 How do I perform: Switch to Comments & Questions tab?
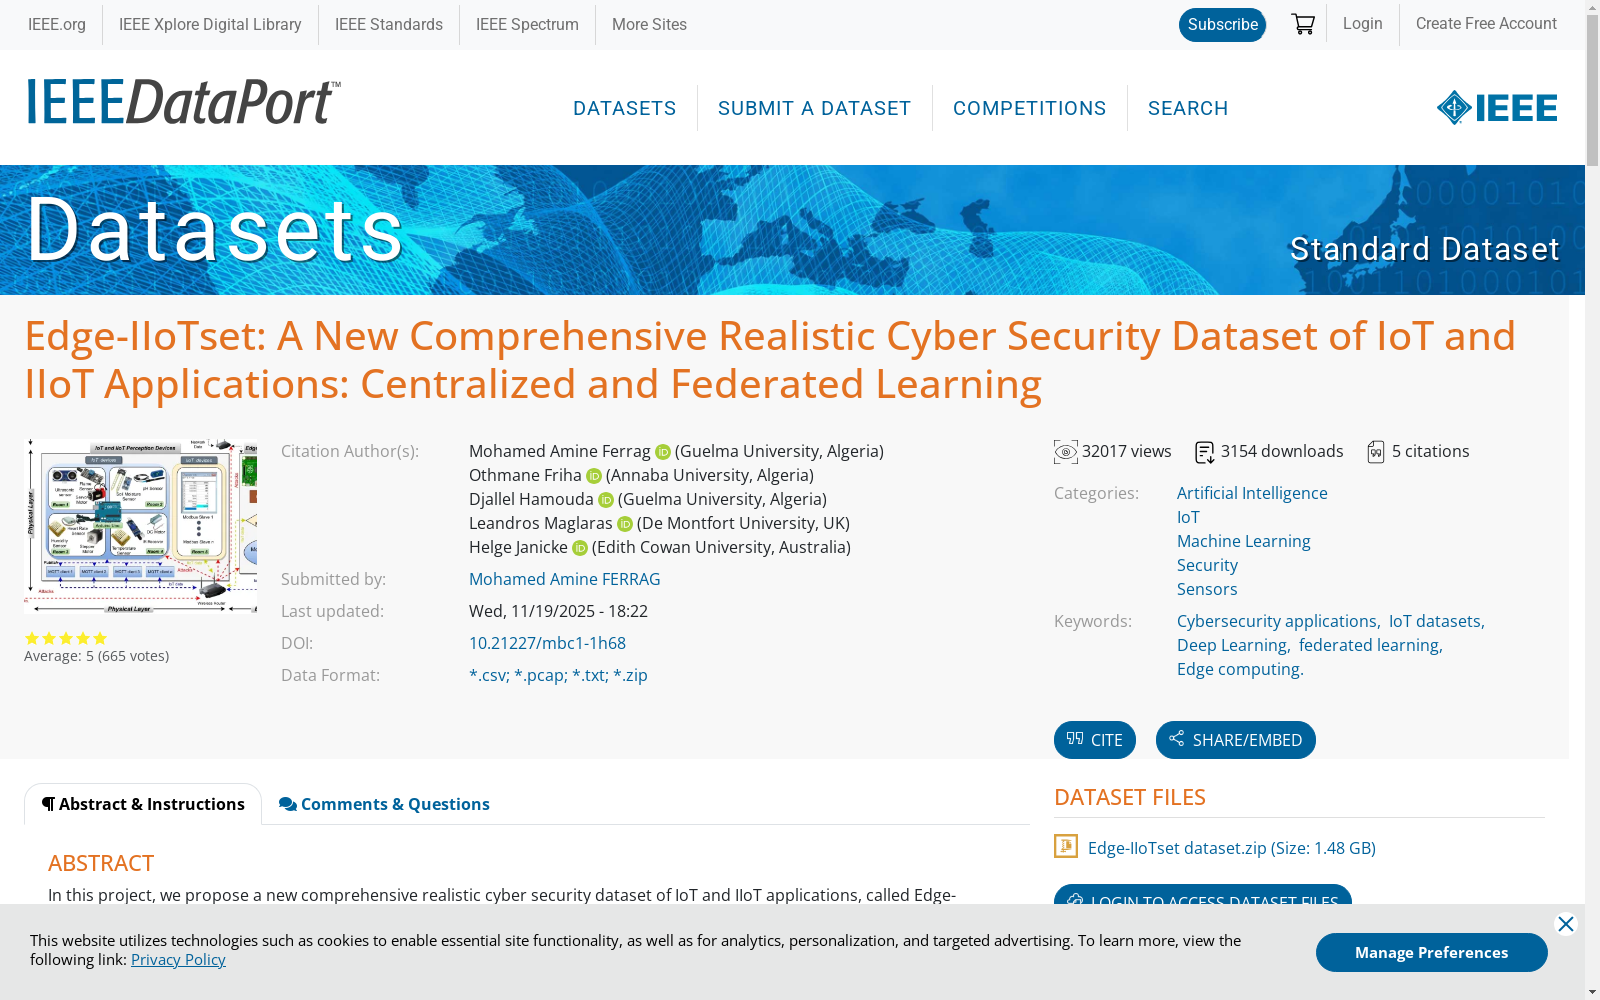click(x=384, y=804)
